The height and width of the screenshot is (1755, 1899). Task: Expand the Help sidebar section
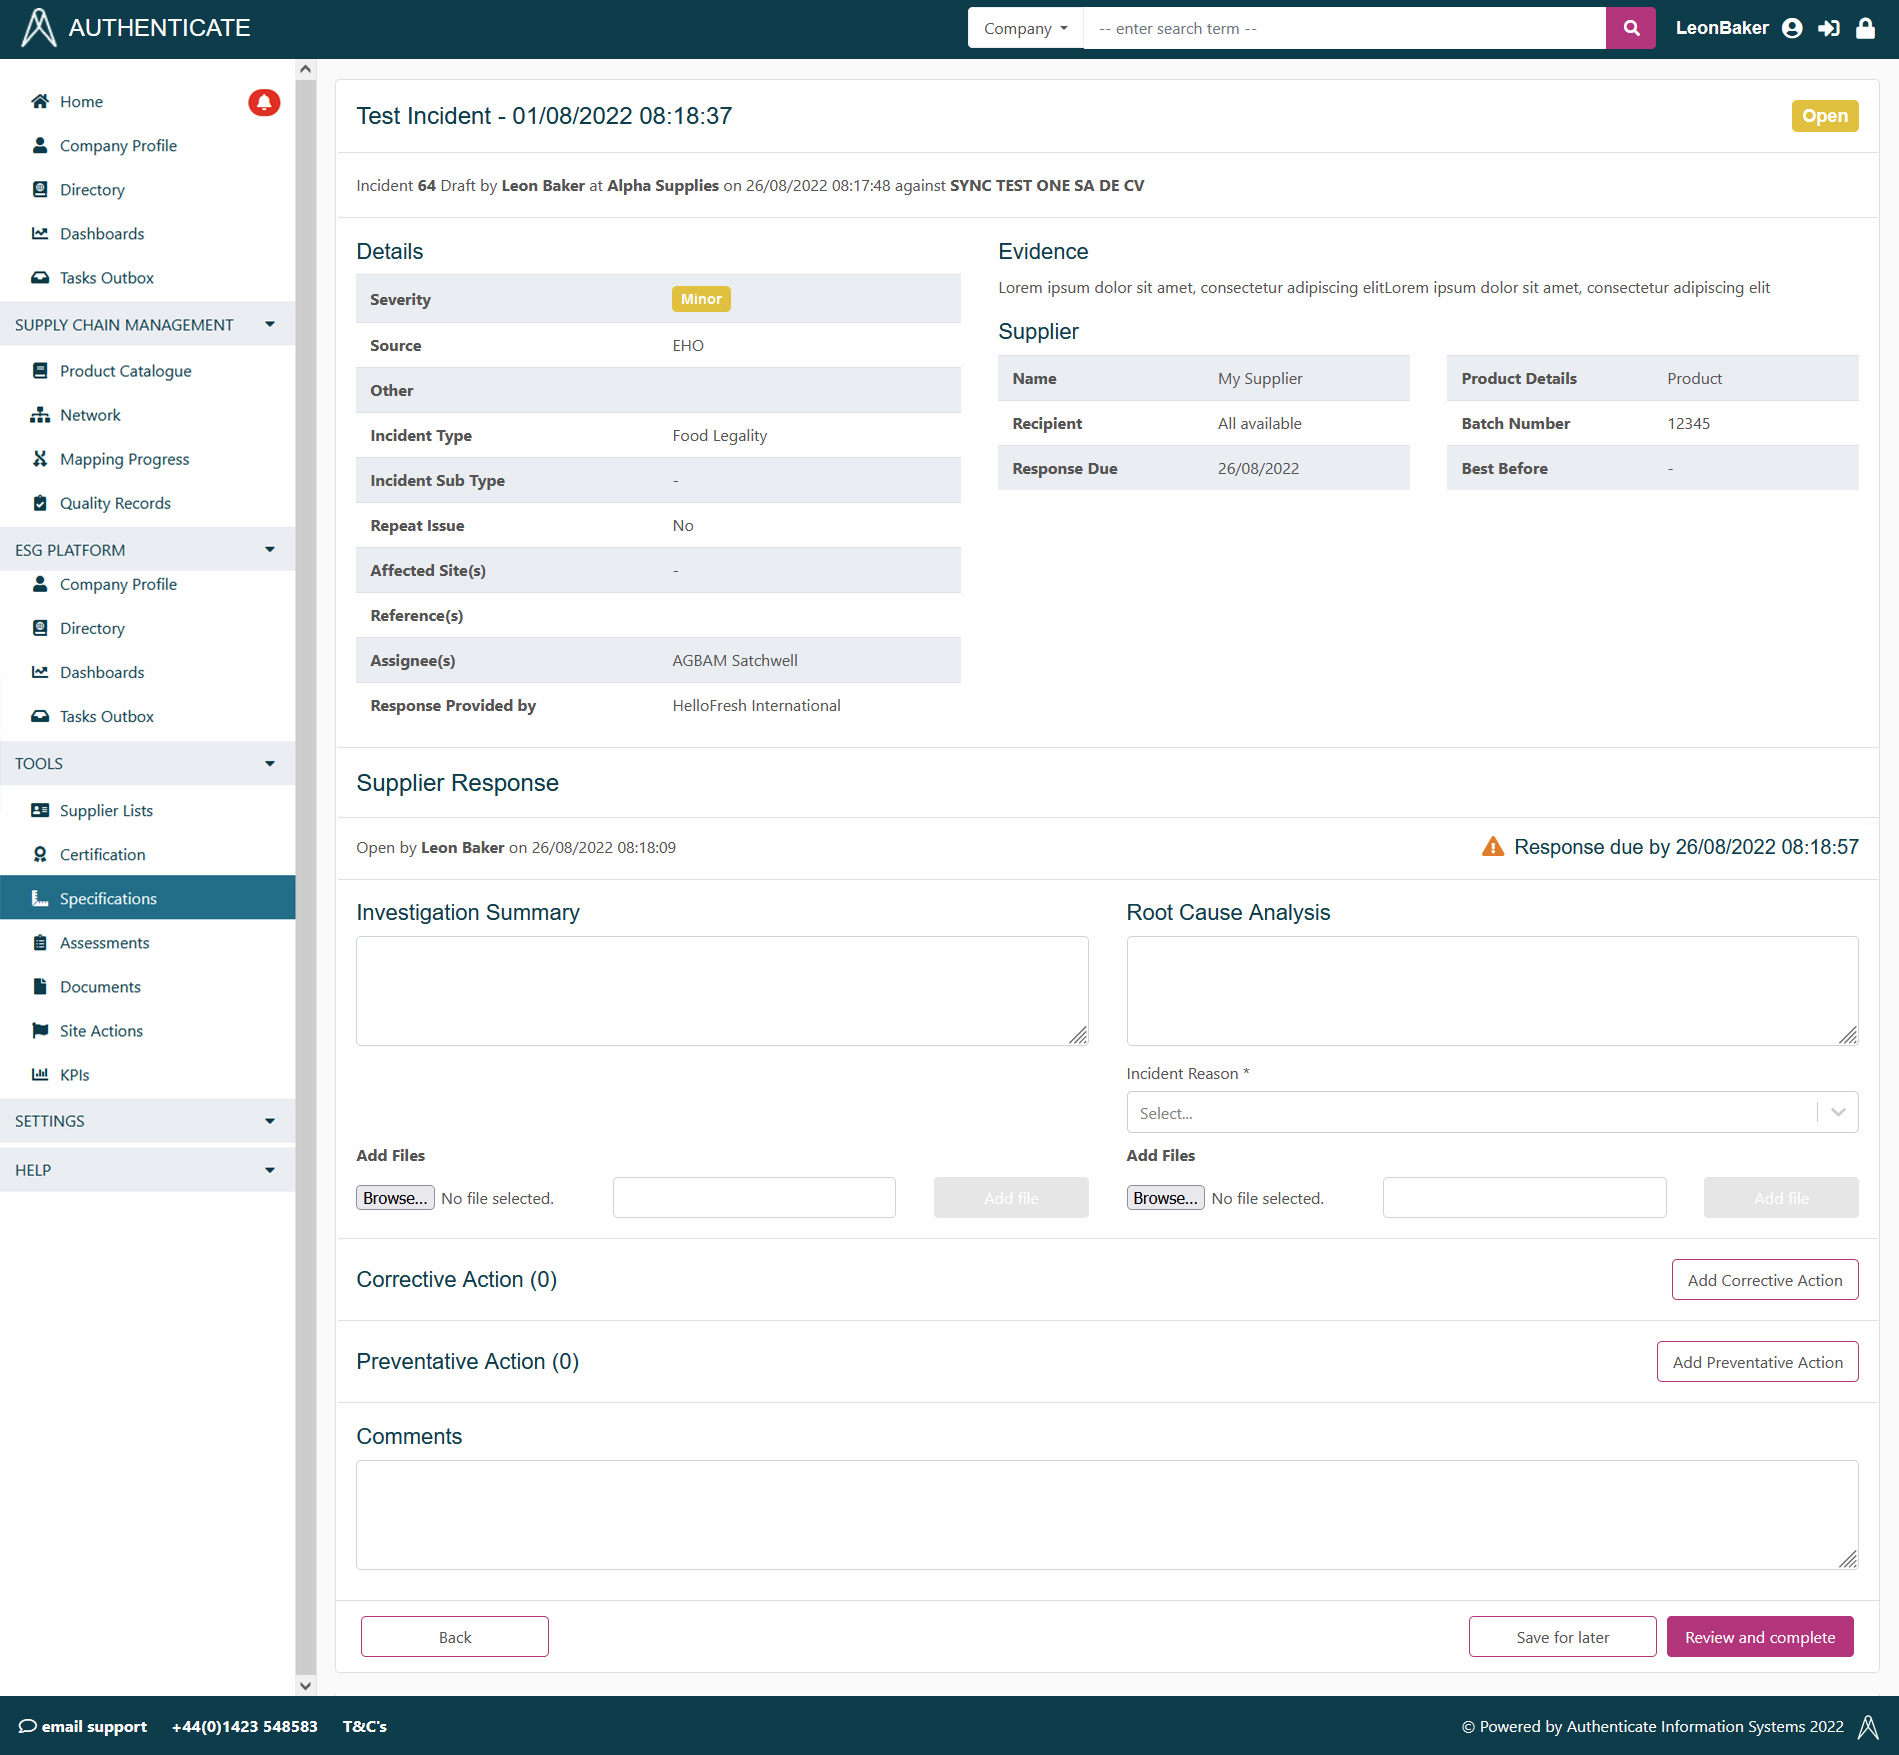(x=269, y=1170)
